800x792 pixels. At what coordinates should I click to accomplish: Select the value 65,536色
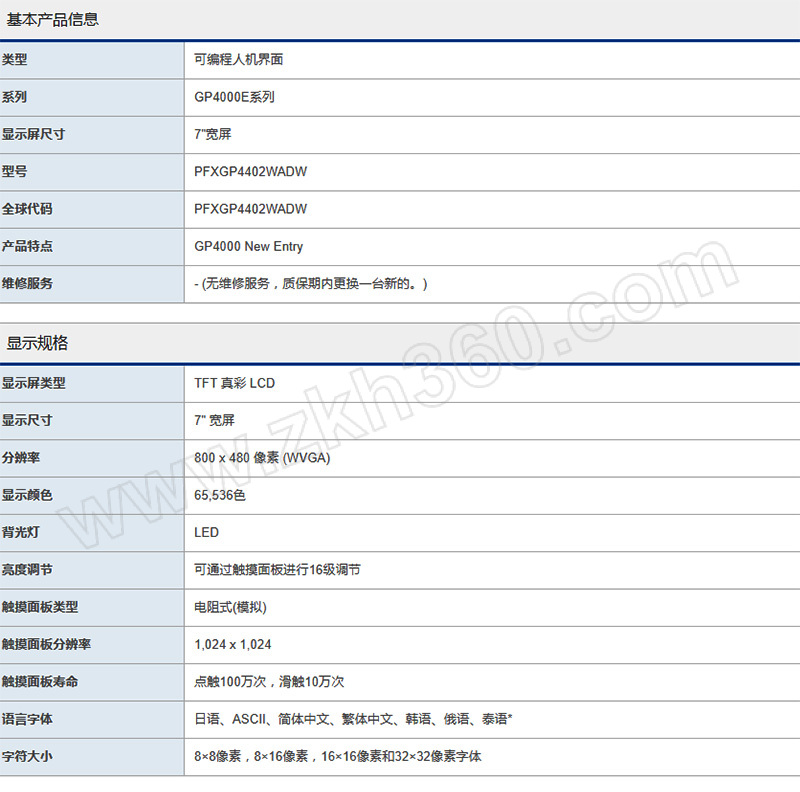pyautogui.click(x=220, y=495)
